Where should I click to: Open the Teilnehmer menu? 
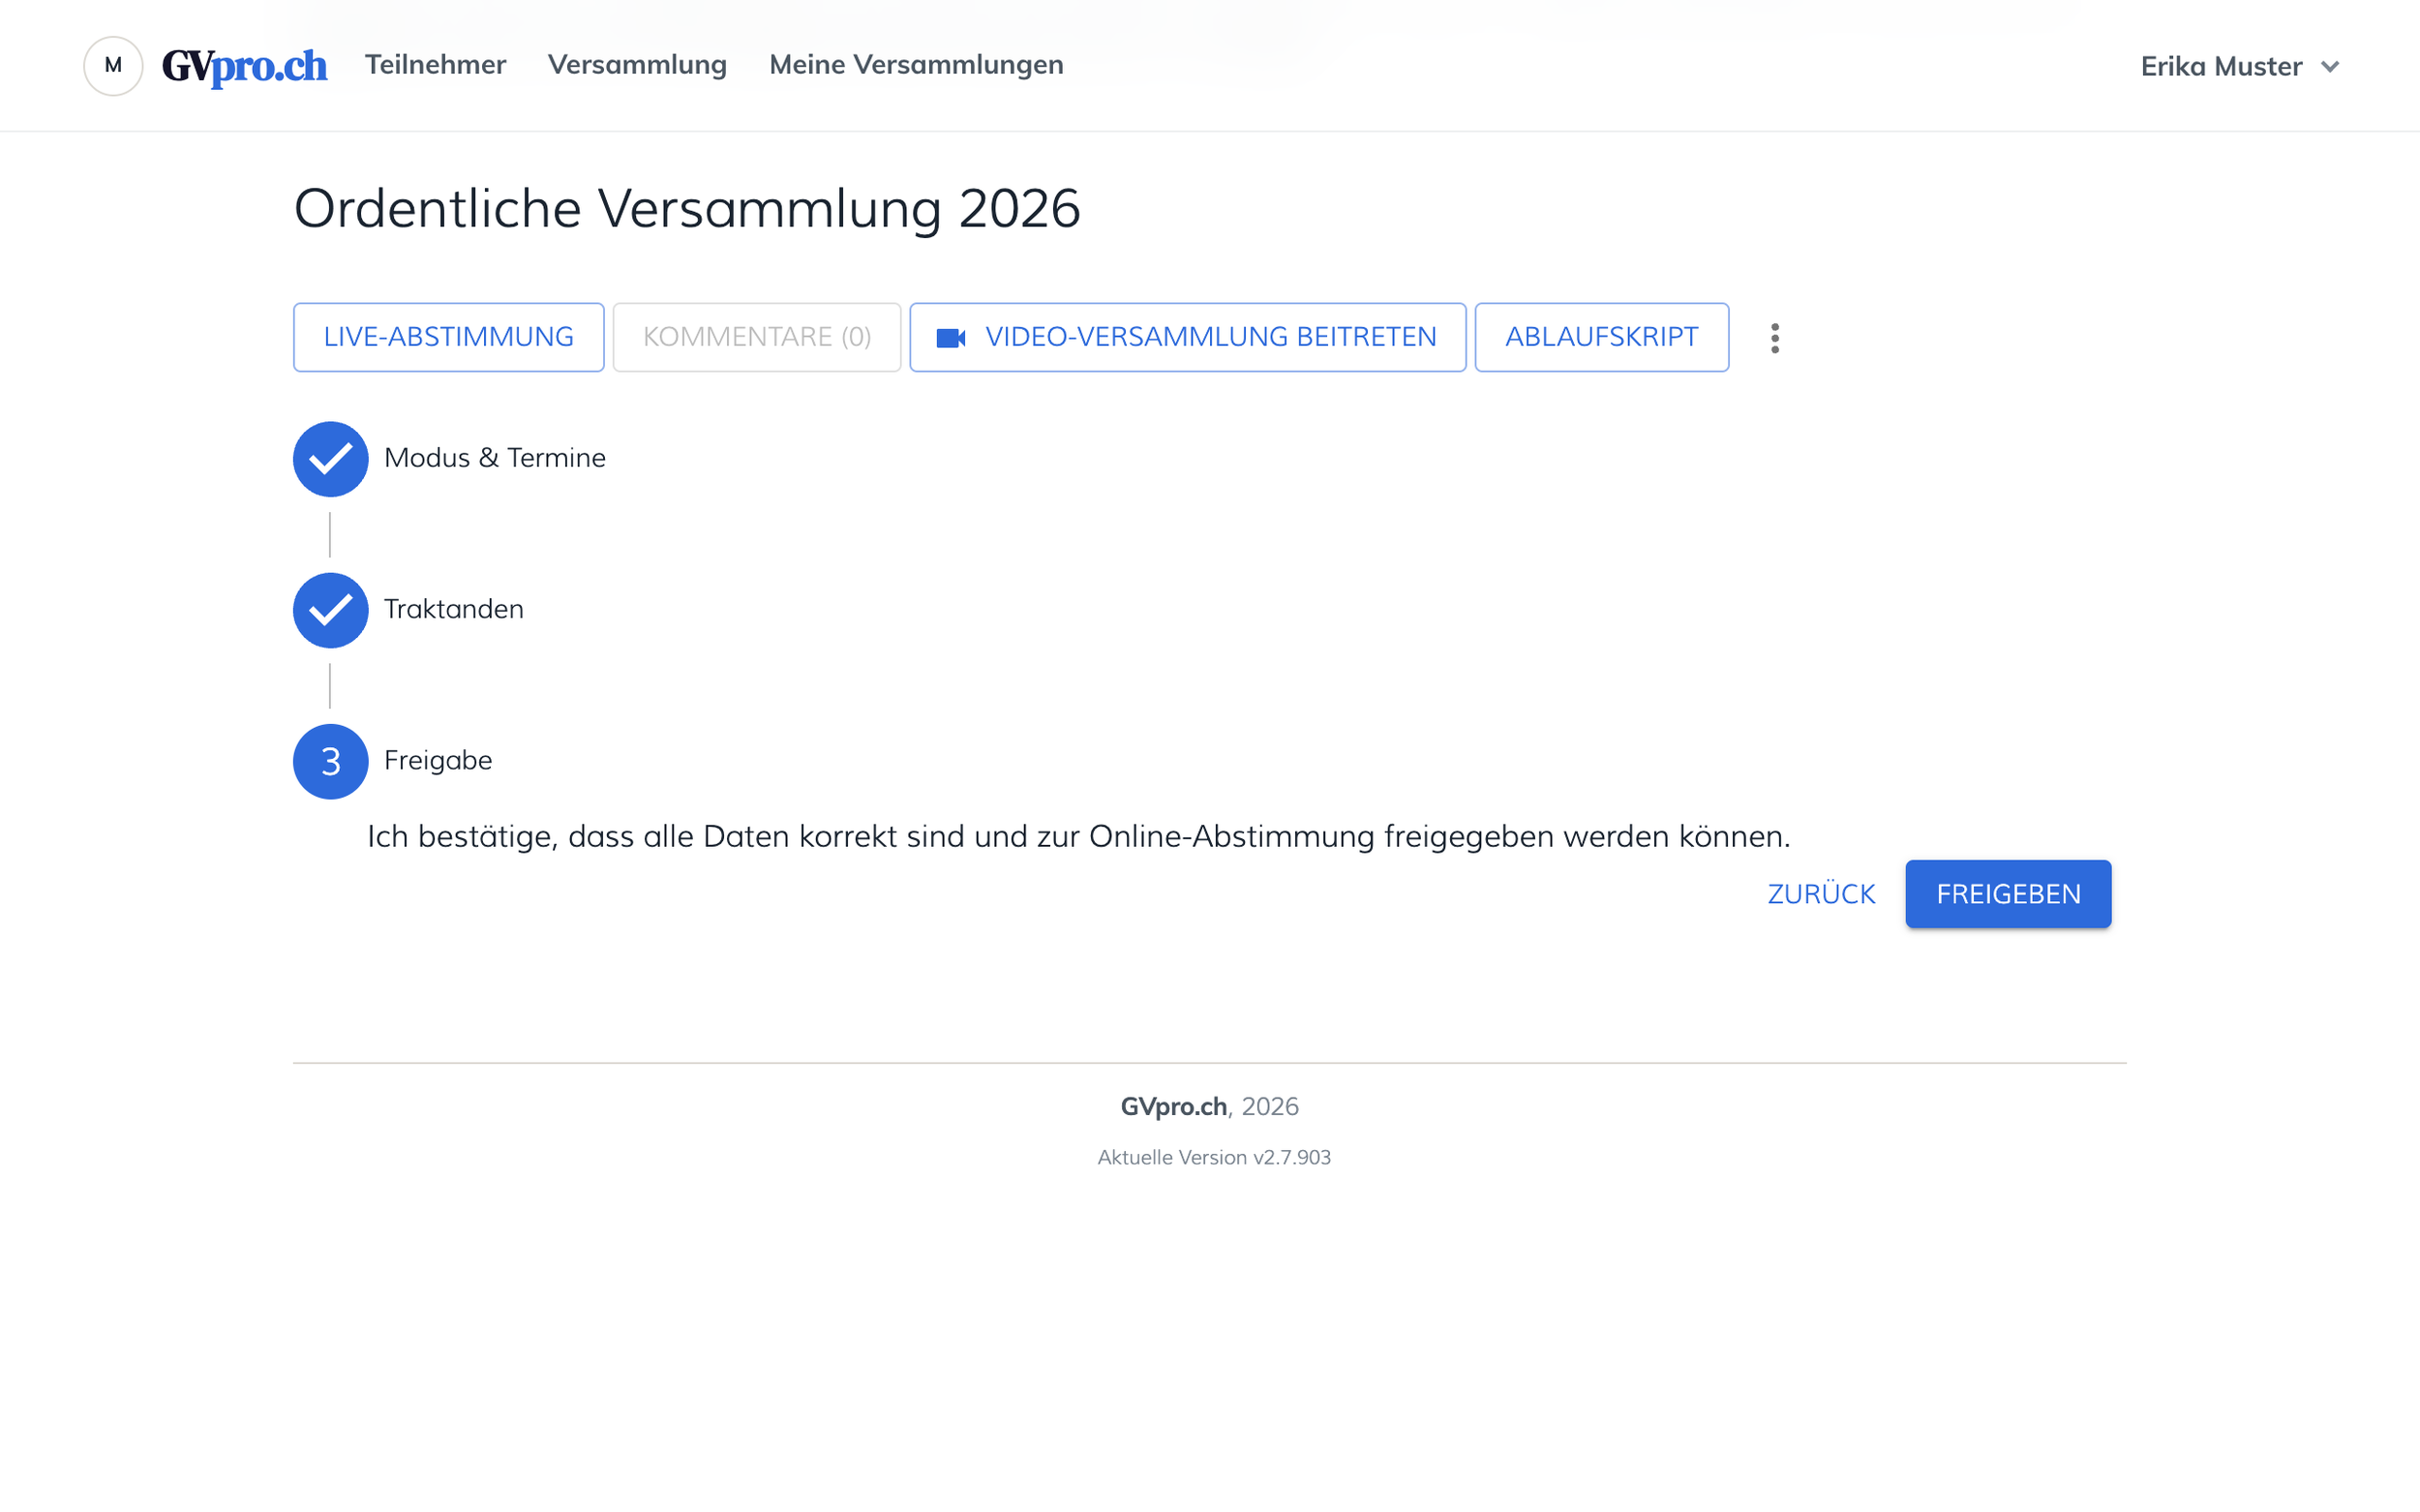click(435, 65)
